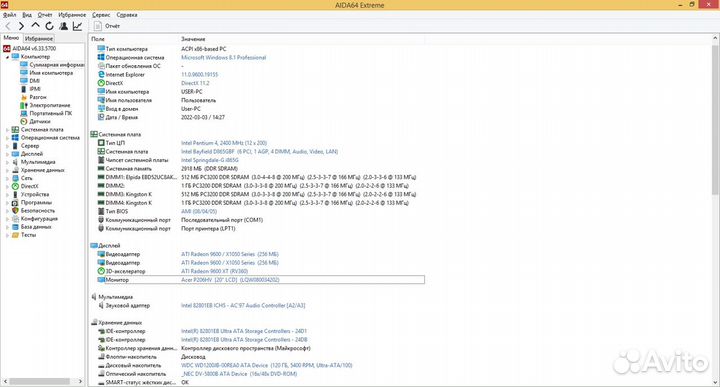The width and height of the screenshot is (720, 387).
Task: Open the Датчики tree item
Action: (x=40, y=121)
